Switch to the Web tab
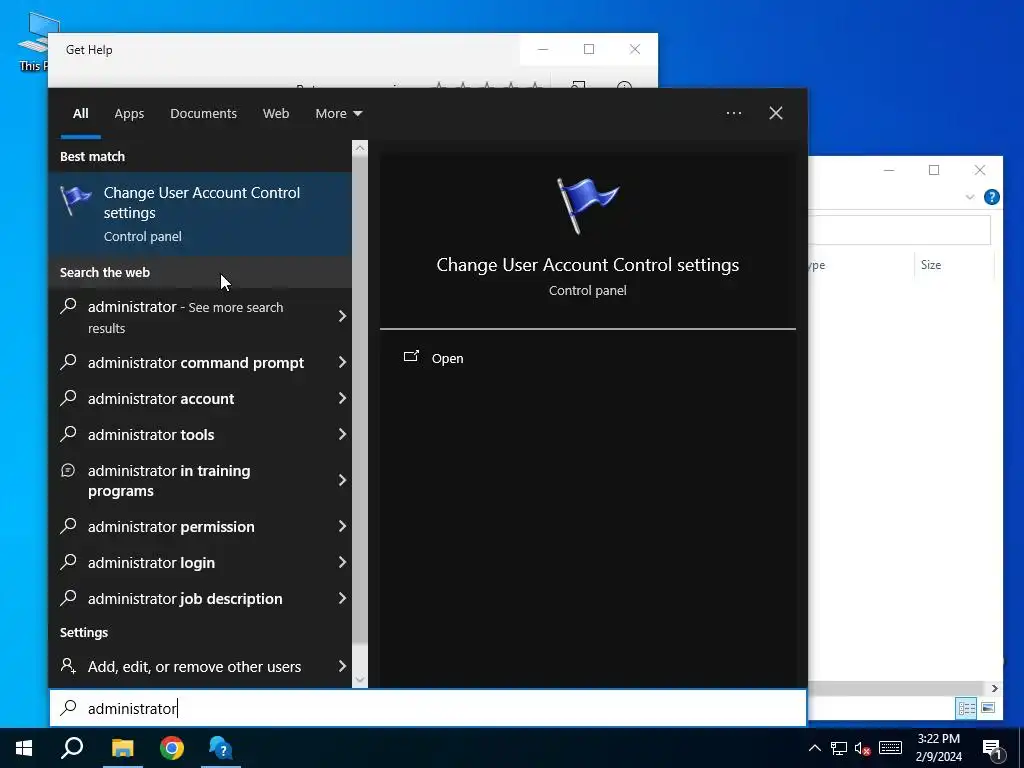1024x768 pixels. [276, 114]
